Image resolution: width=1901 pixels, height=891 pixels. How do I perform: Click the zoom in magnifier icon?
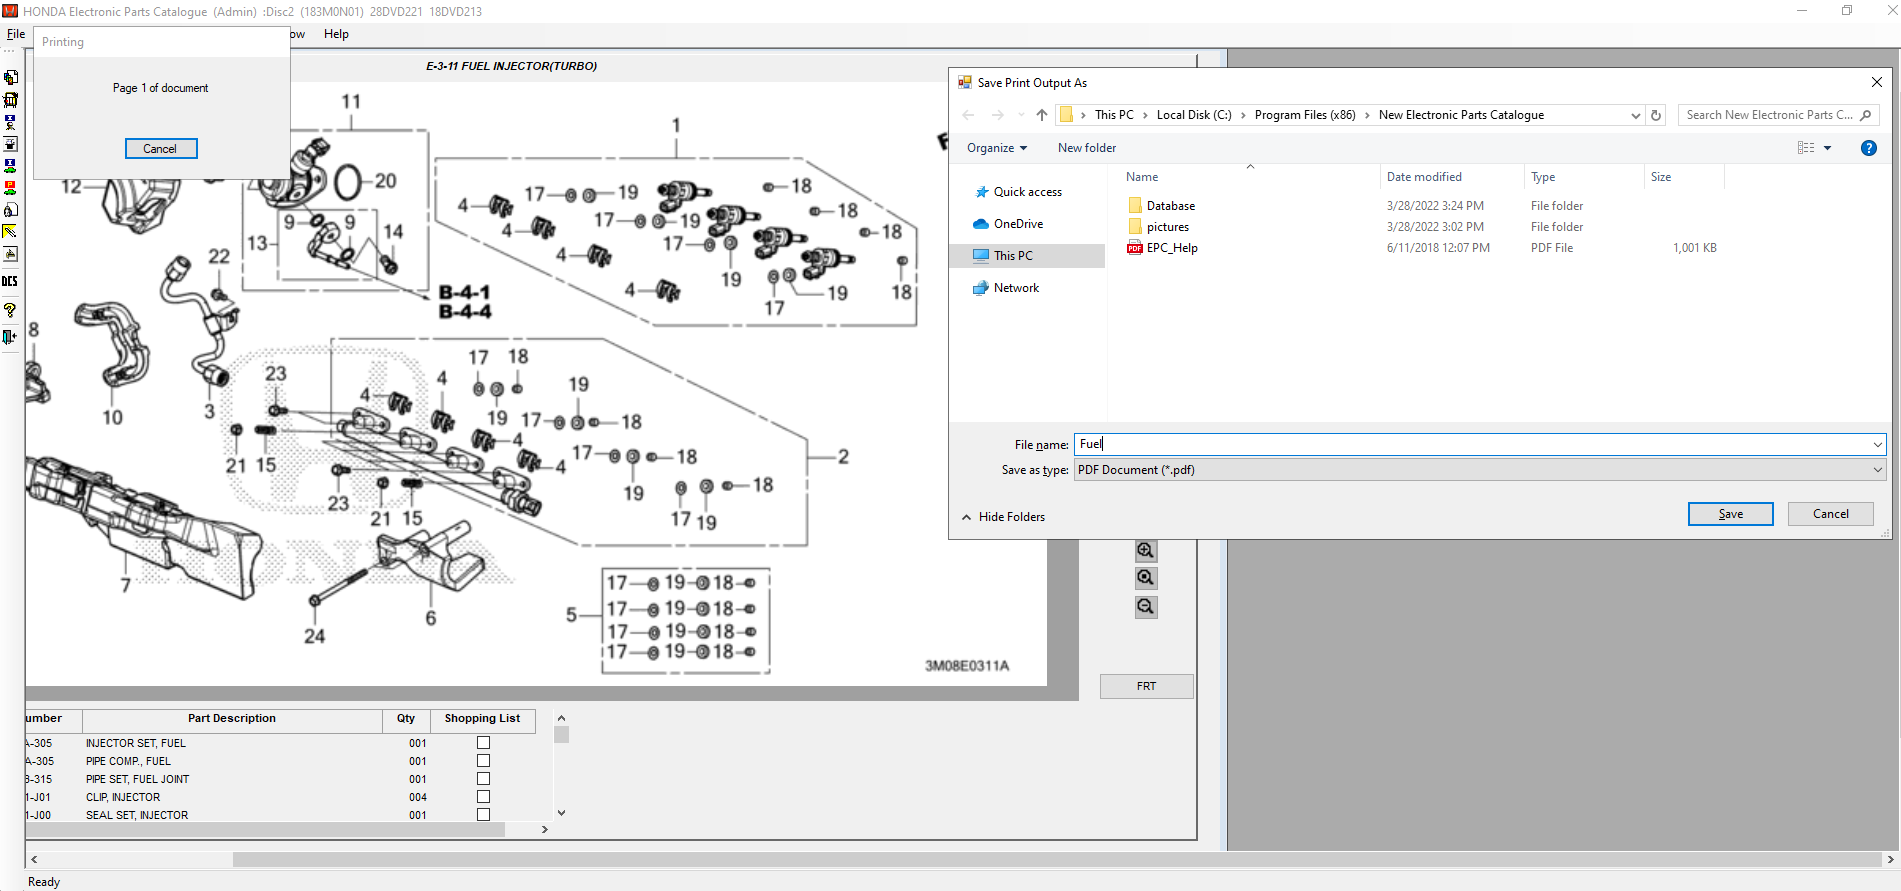click(1146, 551)
